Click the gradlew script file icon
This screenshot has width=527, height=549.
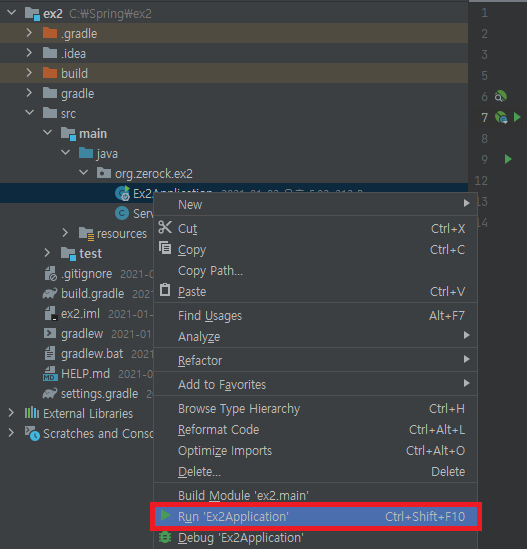point(50,333)
